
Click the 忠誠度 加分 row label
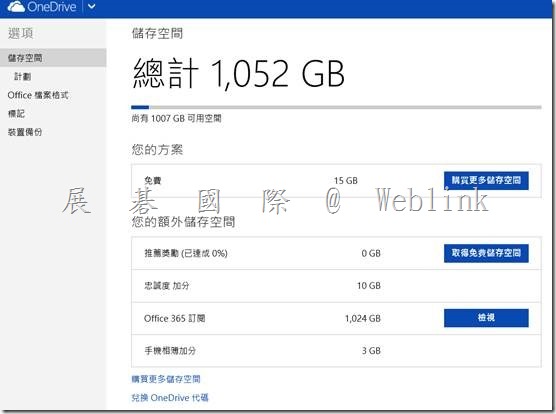(167, 286)
